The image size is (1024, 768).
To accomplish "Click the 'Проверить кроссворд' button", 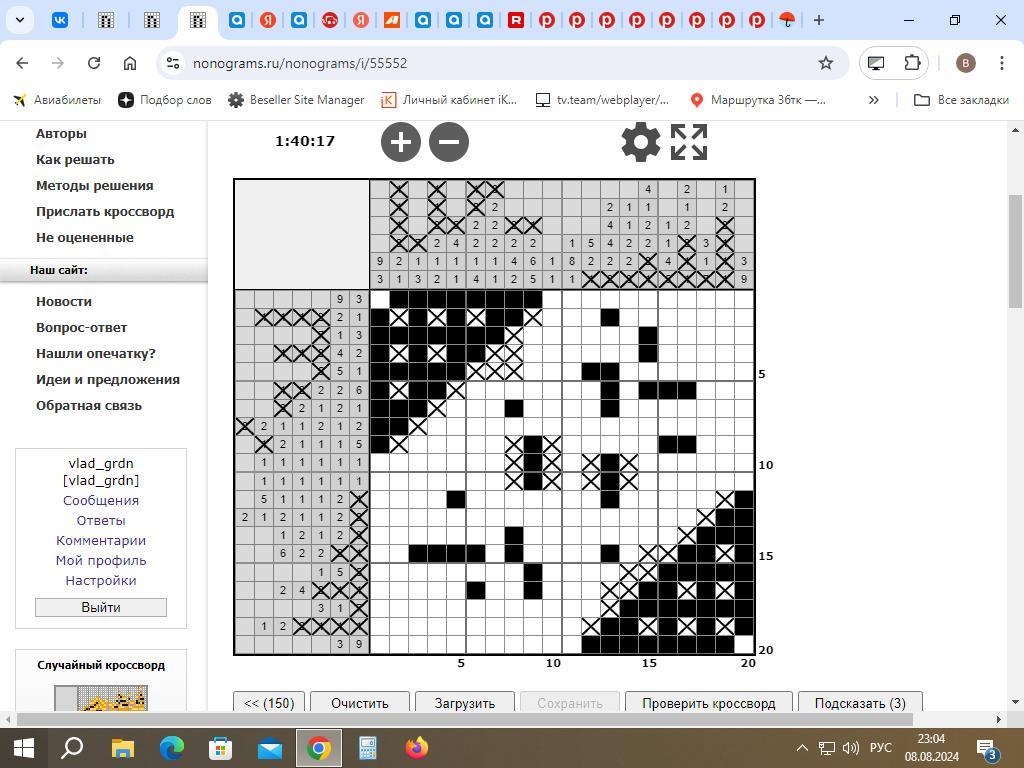I will (708, 702).
